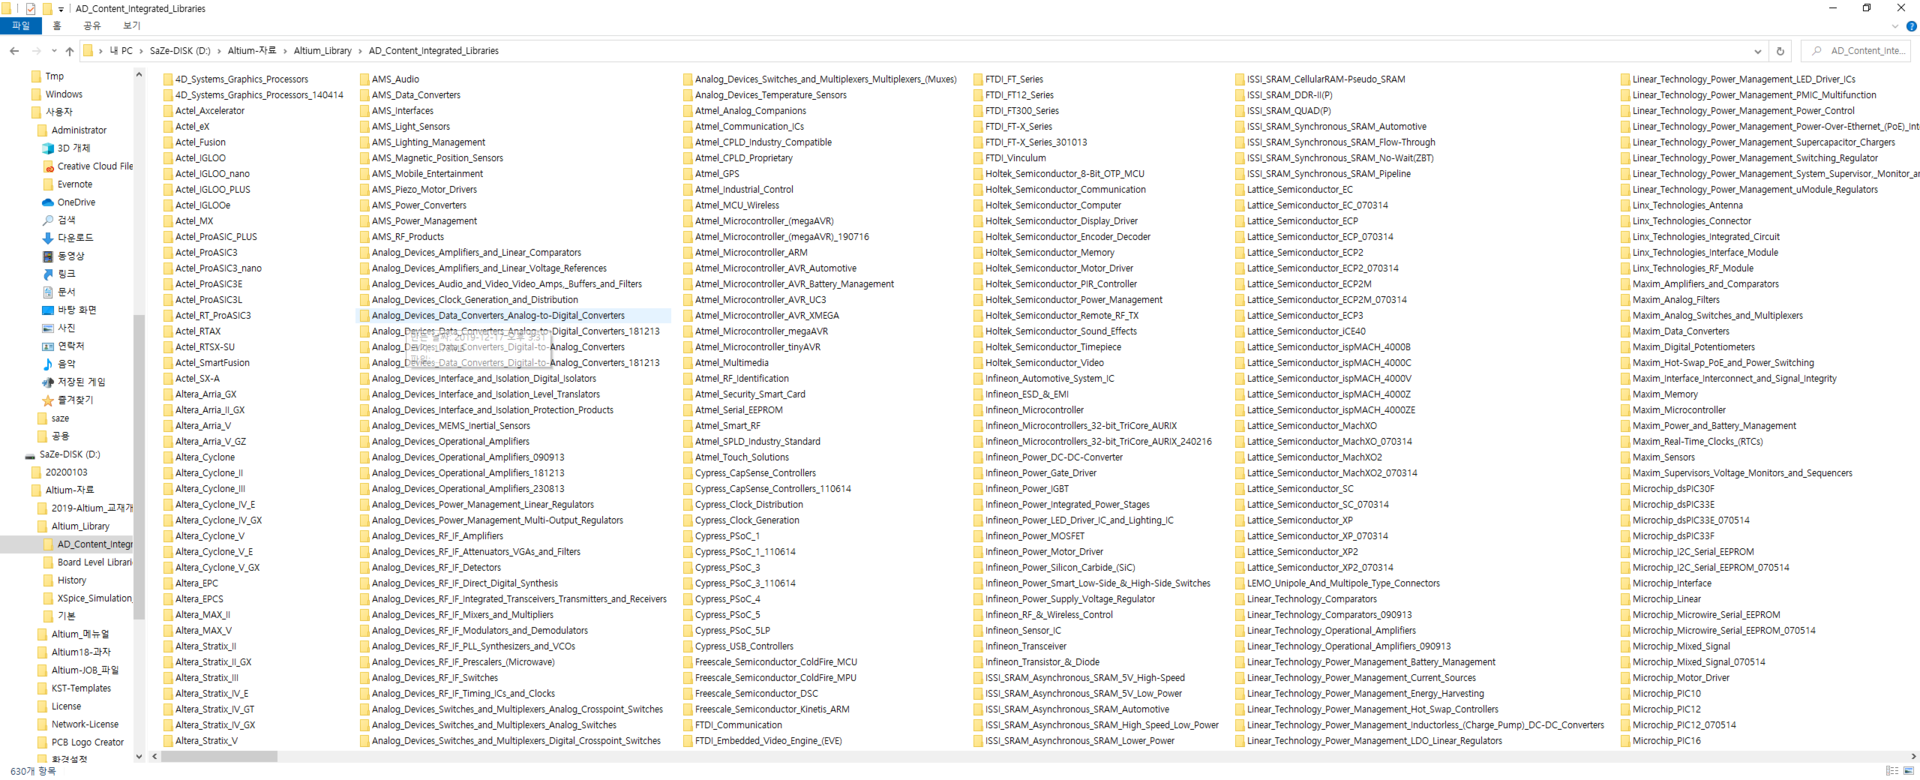This screenshot has height=780, width=1920.
Task: Select Evernote in the navigation pane
Action: (74, 184)
